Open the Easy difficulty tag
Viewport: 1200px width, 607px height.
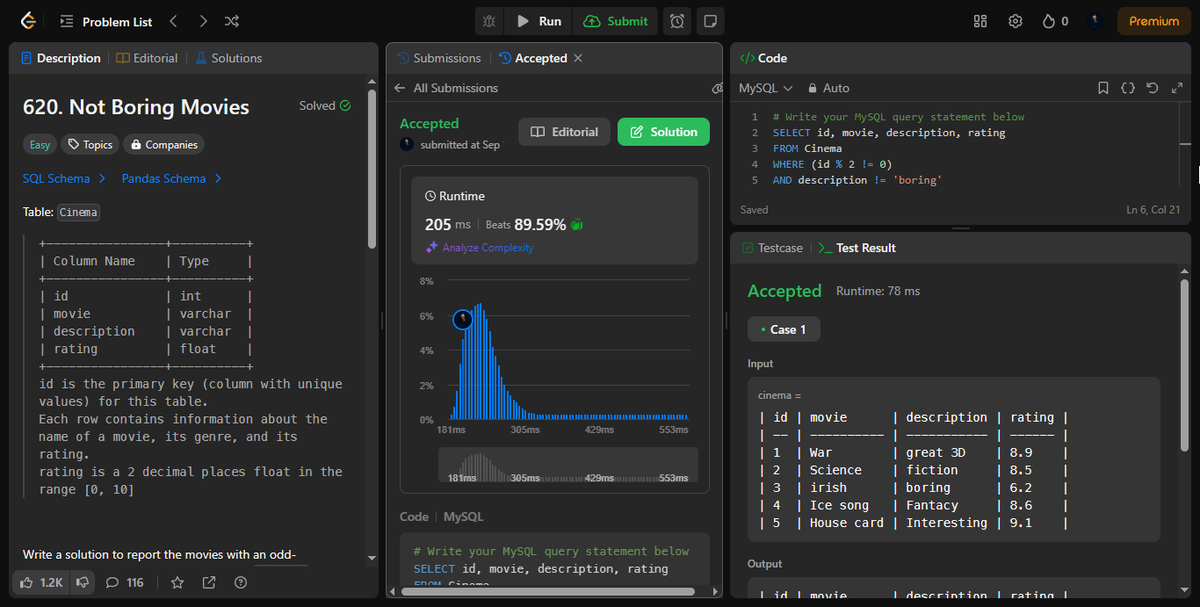click(x=39, y=145)
